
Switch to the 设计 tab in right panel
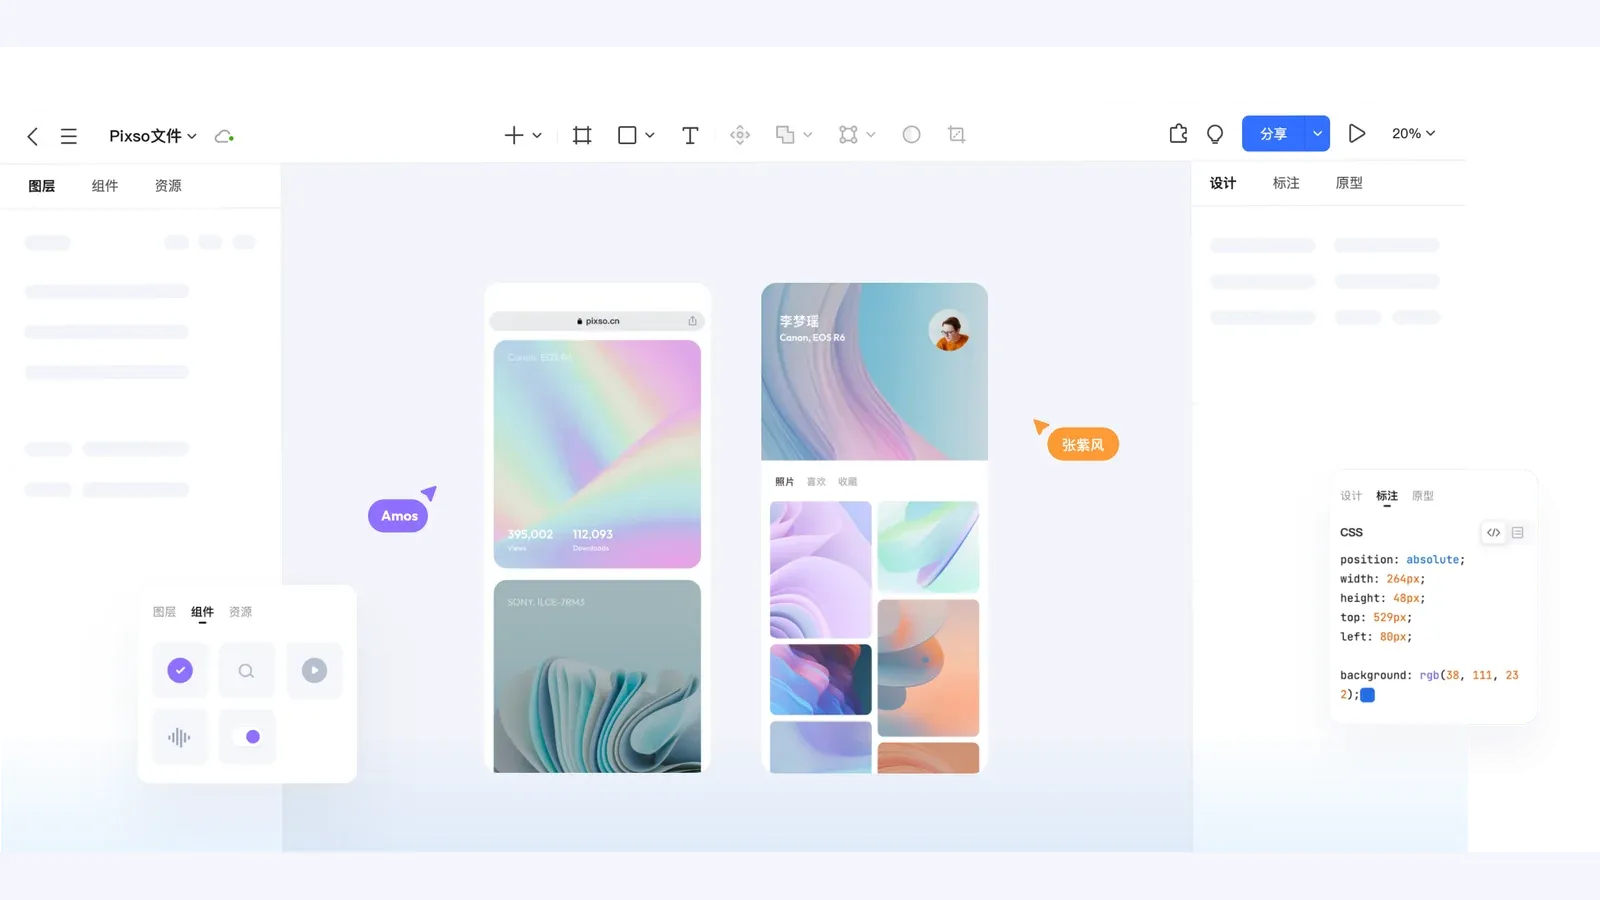(x=1223, y=183)
